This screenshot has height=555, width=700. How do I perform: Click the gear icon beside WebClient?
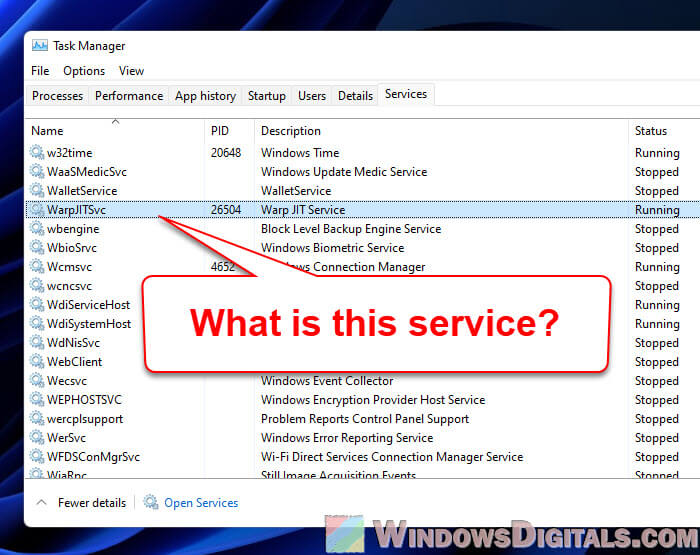pyautogui.click(x=37, y=361)
